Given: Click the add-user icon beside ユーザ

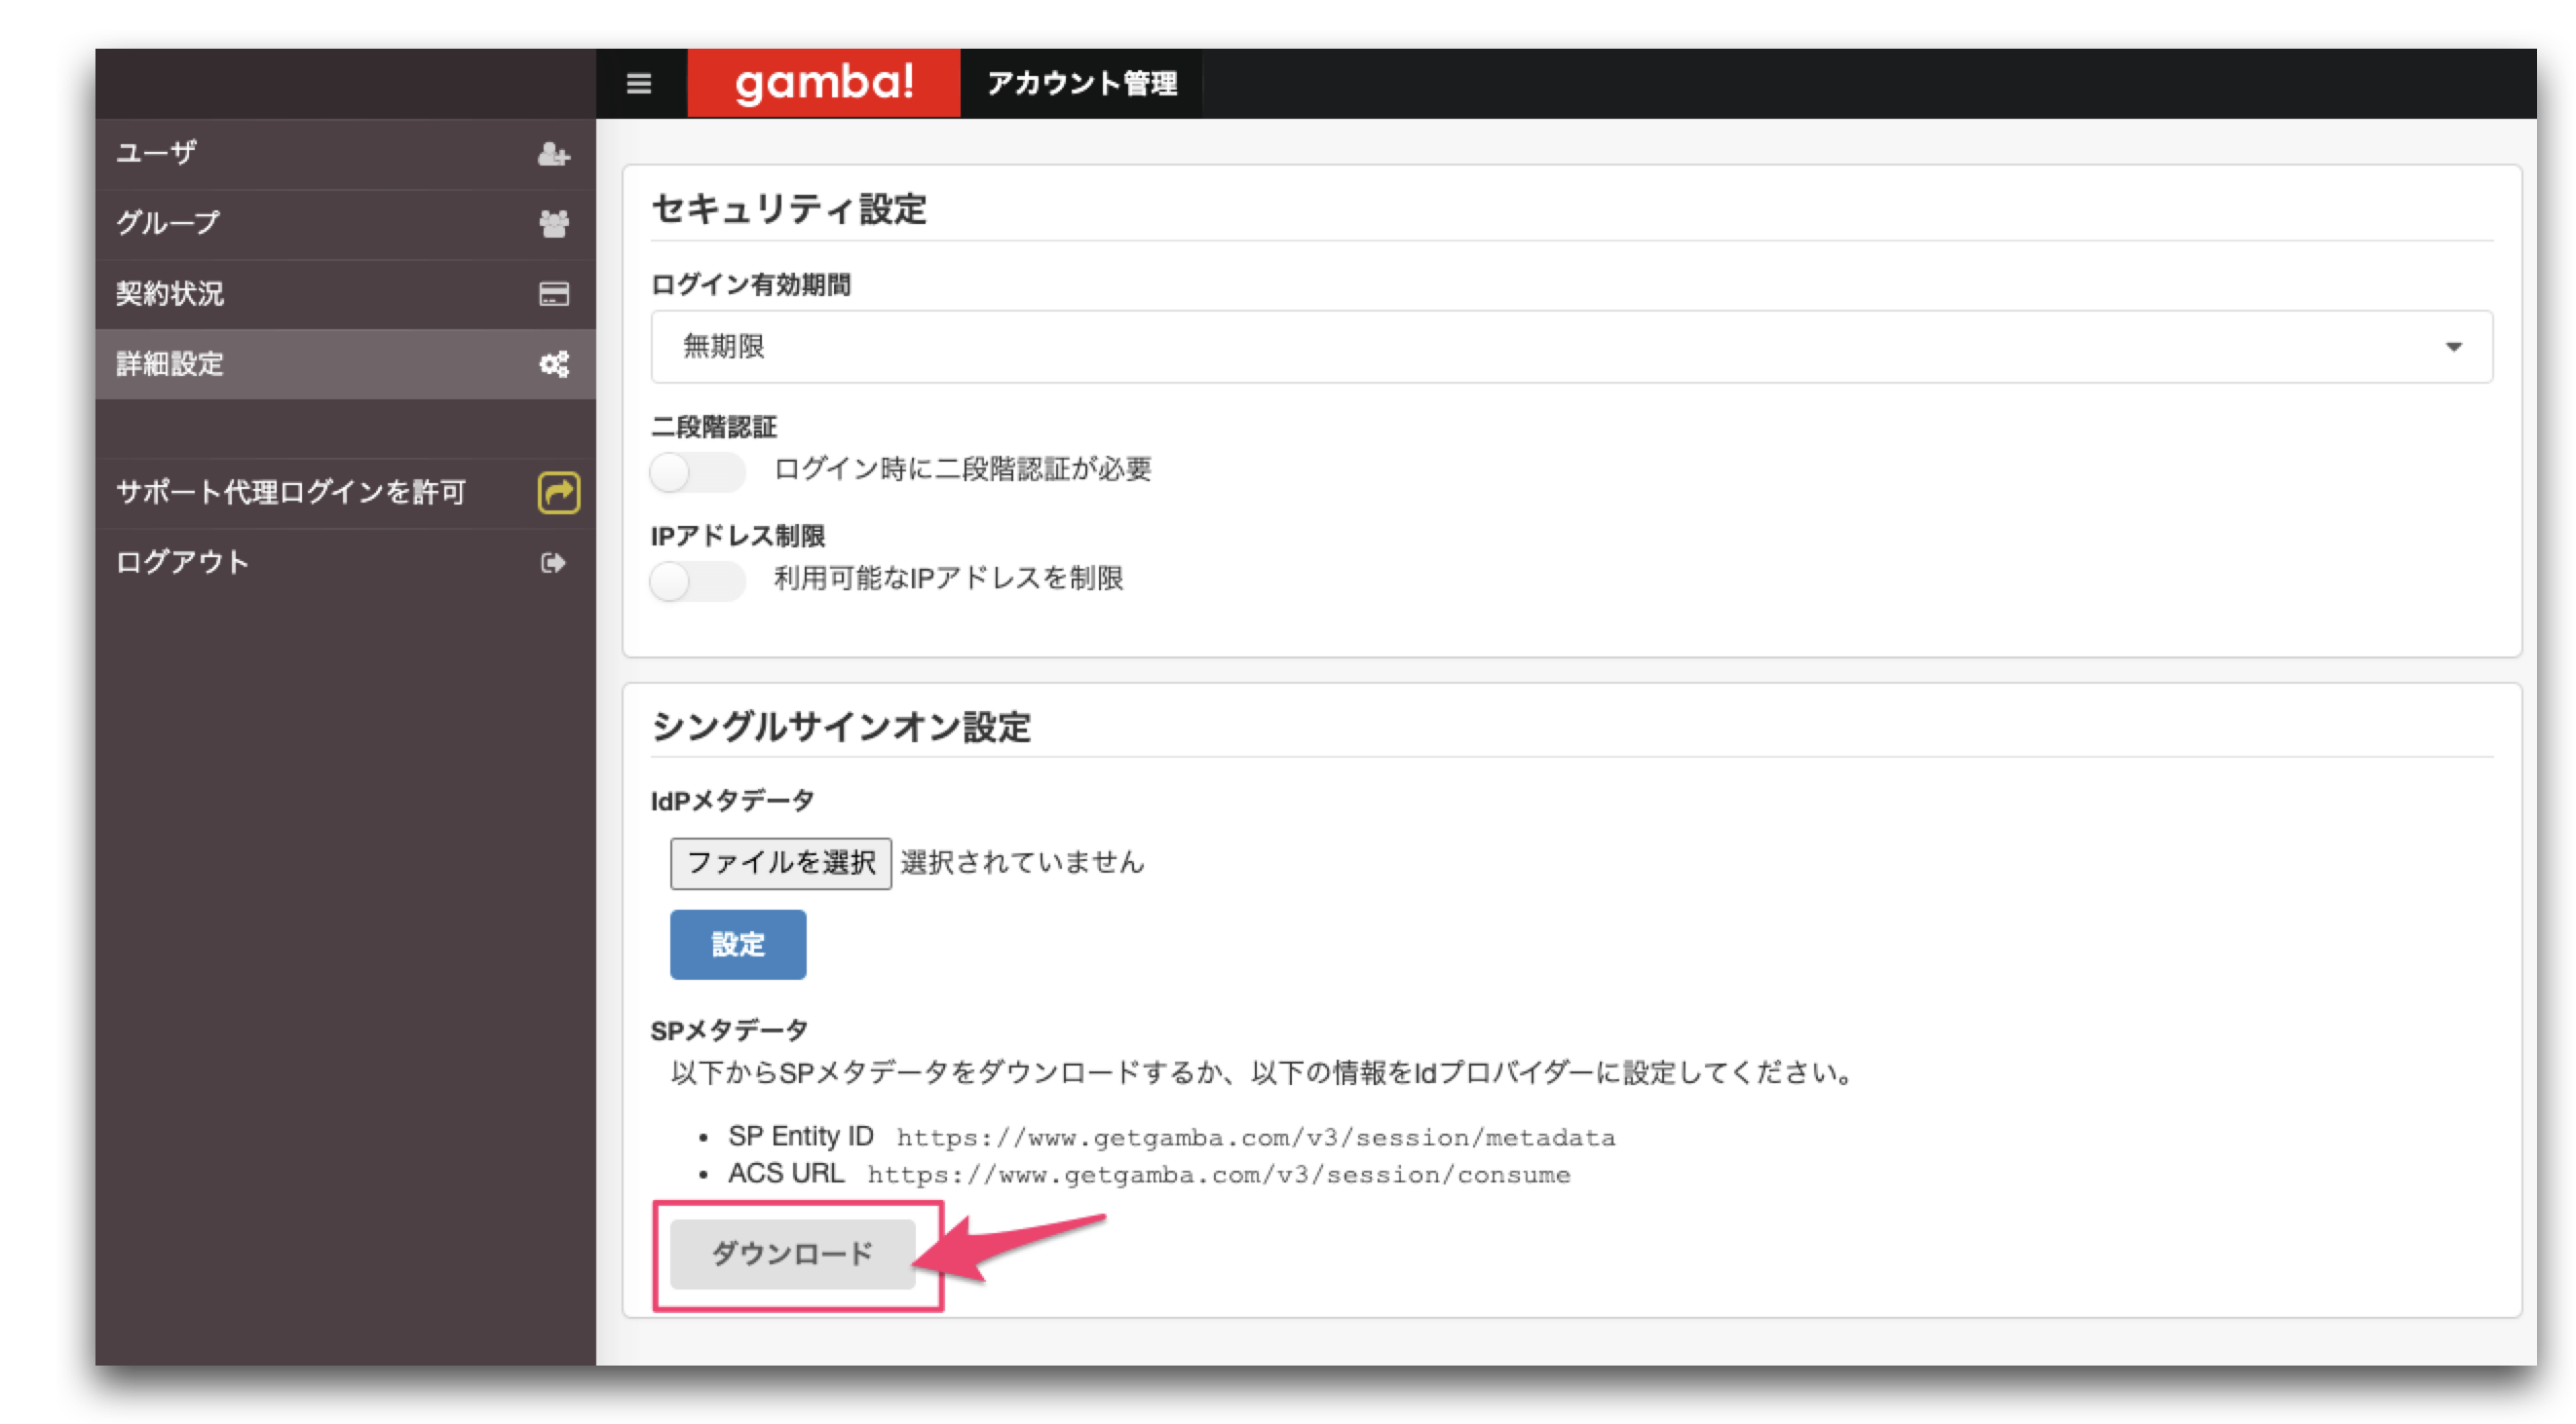Looking at the screenshot, I should click(x=554, y=154).
